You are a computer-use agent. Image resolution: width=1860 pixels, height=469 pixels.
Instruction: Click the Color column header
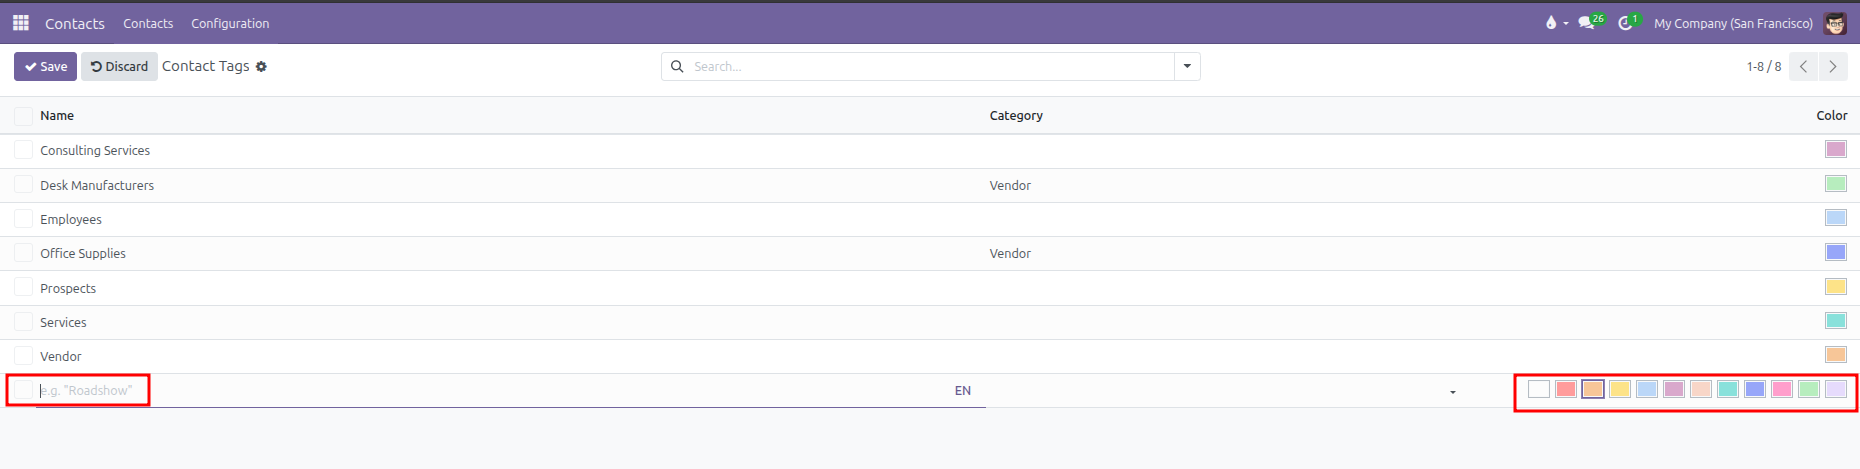point(1832,116)
